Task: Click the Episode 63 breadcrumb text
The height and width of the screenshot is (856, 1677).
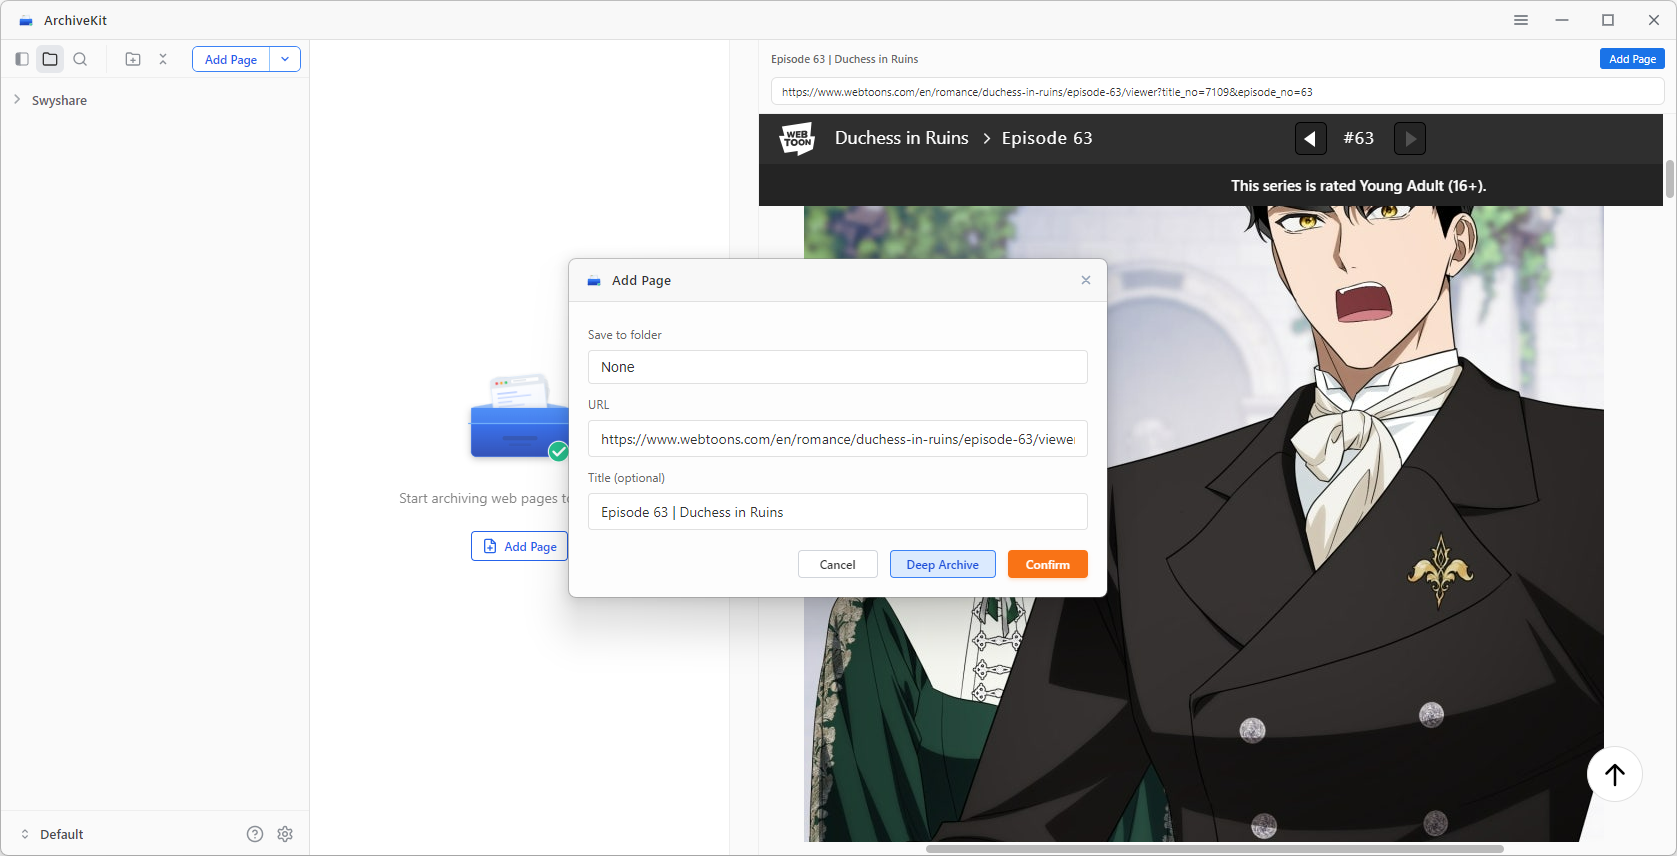Action: coord(1047,138)
